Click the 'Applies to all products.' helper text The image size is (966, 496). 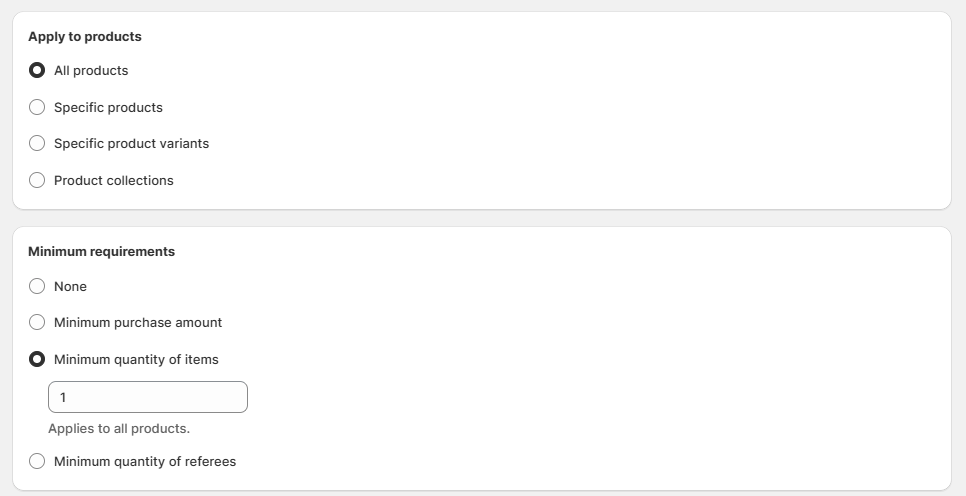coord(119,428)
